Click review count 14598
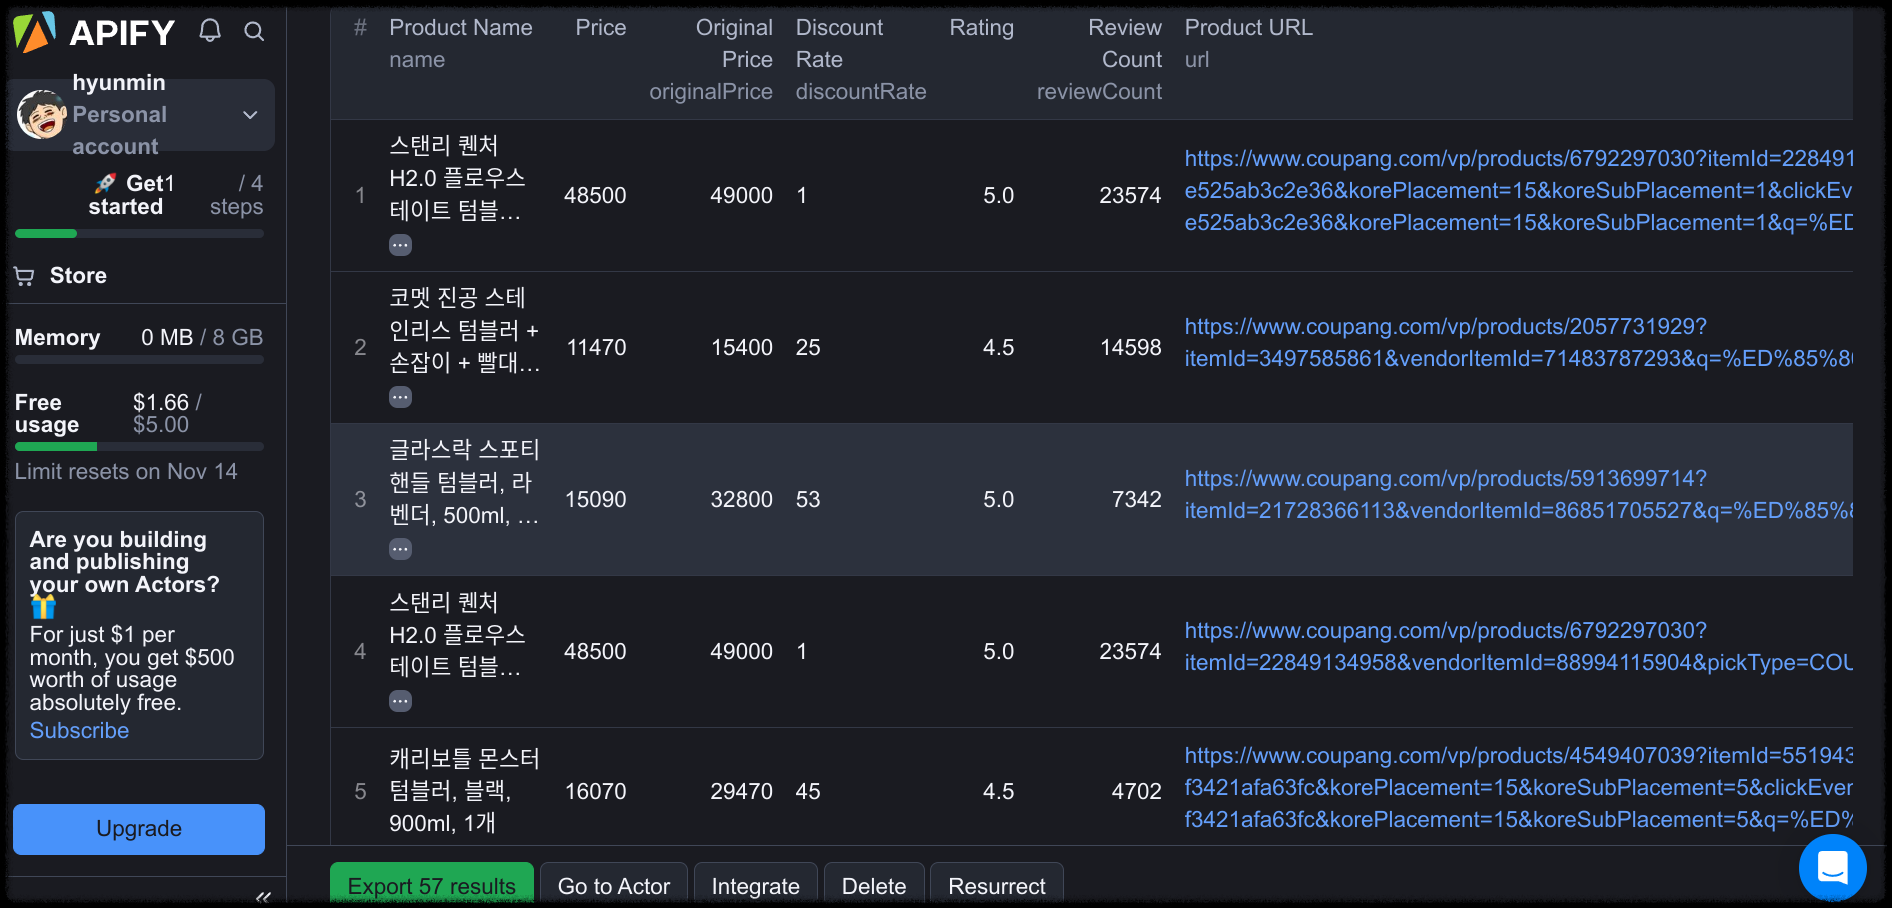The image size is (1892, 908). click(x=1130, y=348)
